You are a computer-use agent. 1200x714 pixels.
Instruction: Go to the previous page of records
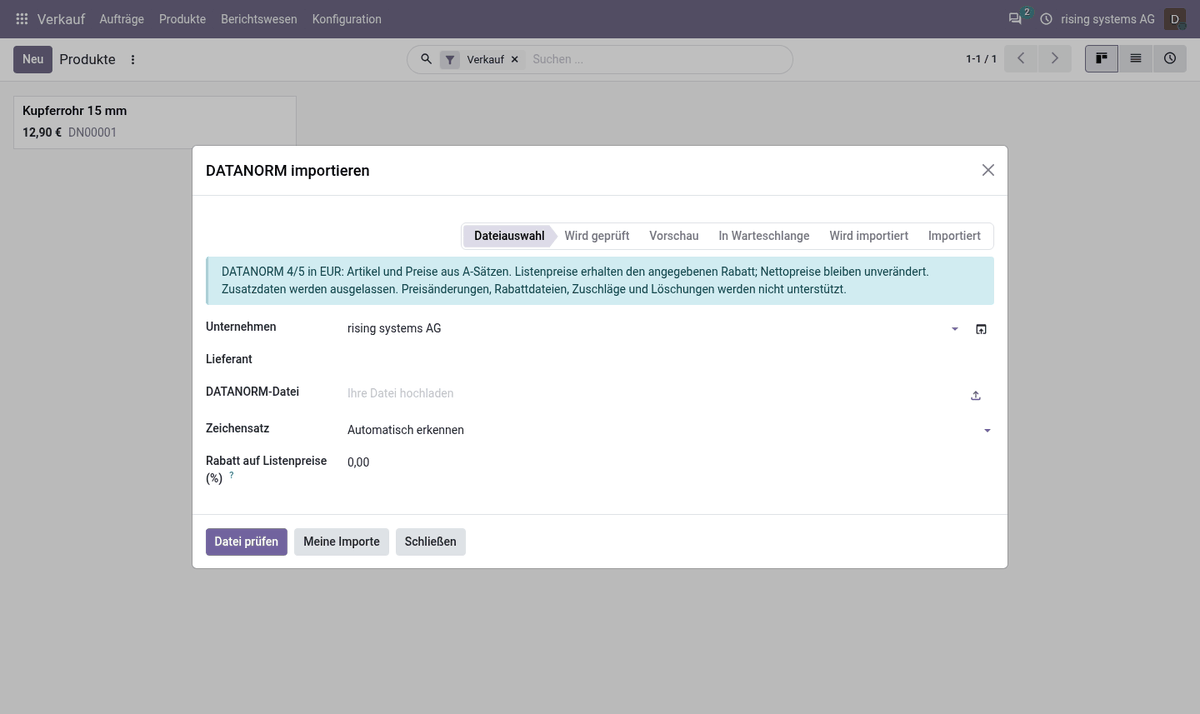click(1021, 59)
